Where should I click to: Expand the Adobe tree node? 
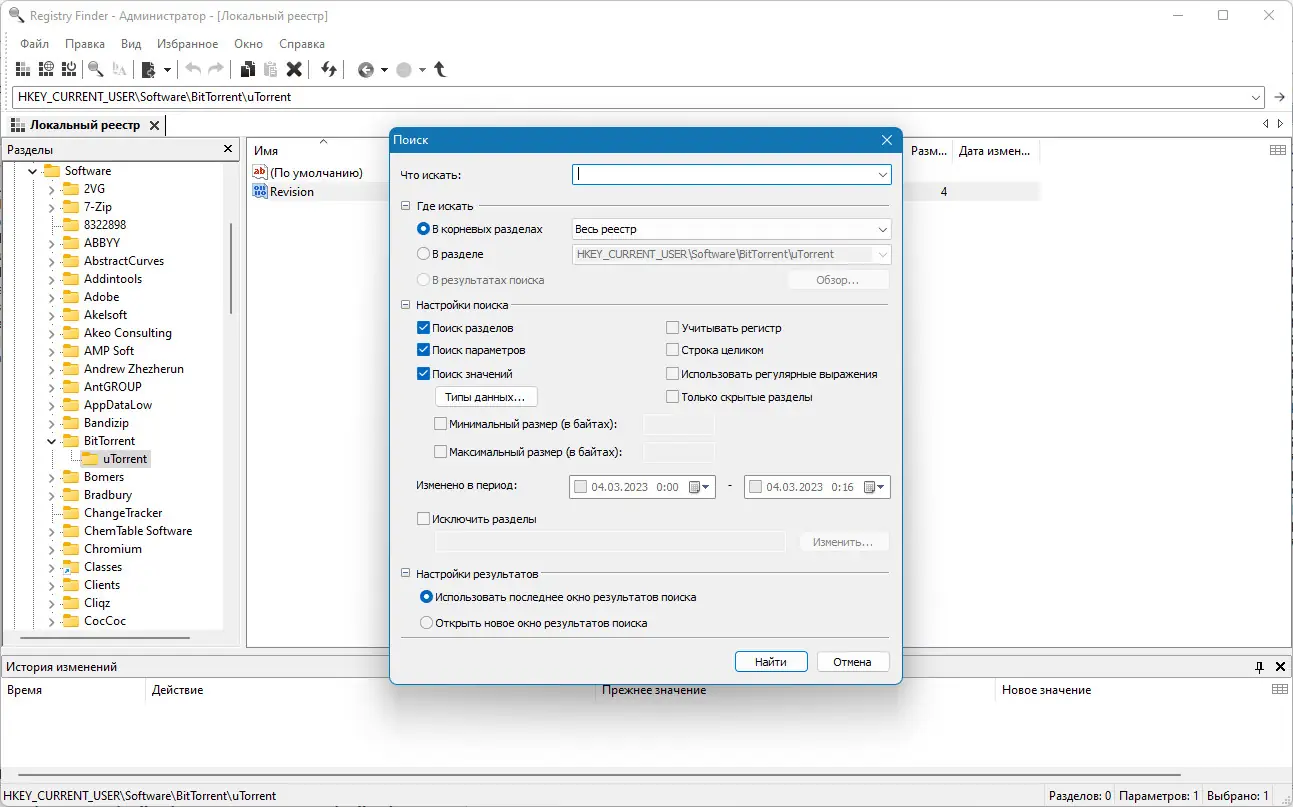coord(51,297)
